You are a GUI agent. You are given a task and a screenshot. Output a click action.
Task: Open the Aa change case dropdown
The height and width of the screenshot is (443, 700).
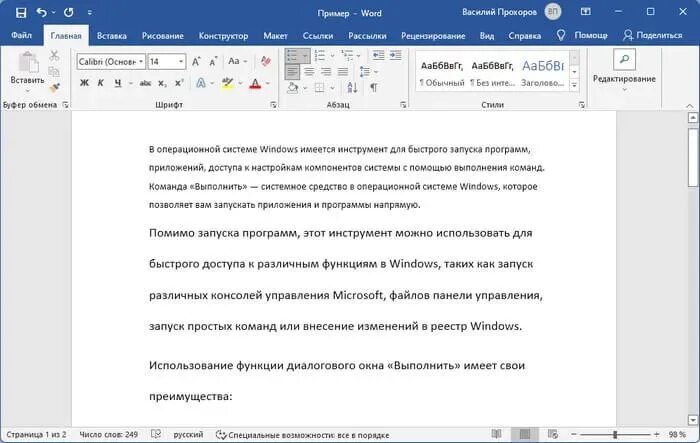click(238, 62)
